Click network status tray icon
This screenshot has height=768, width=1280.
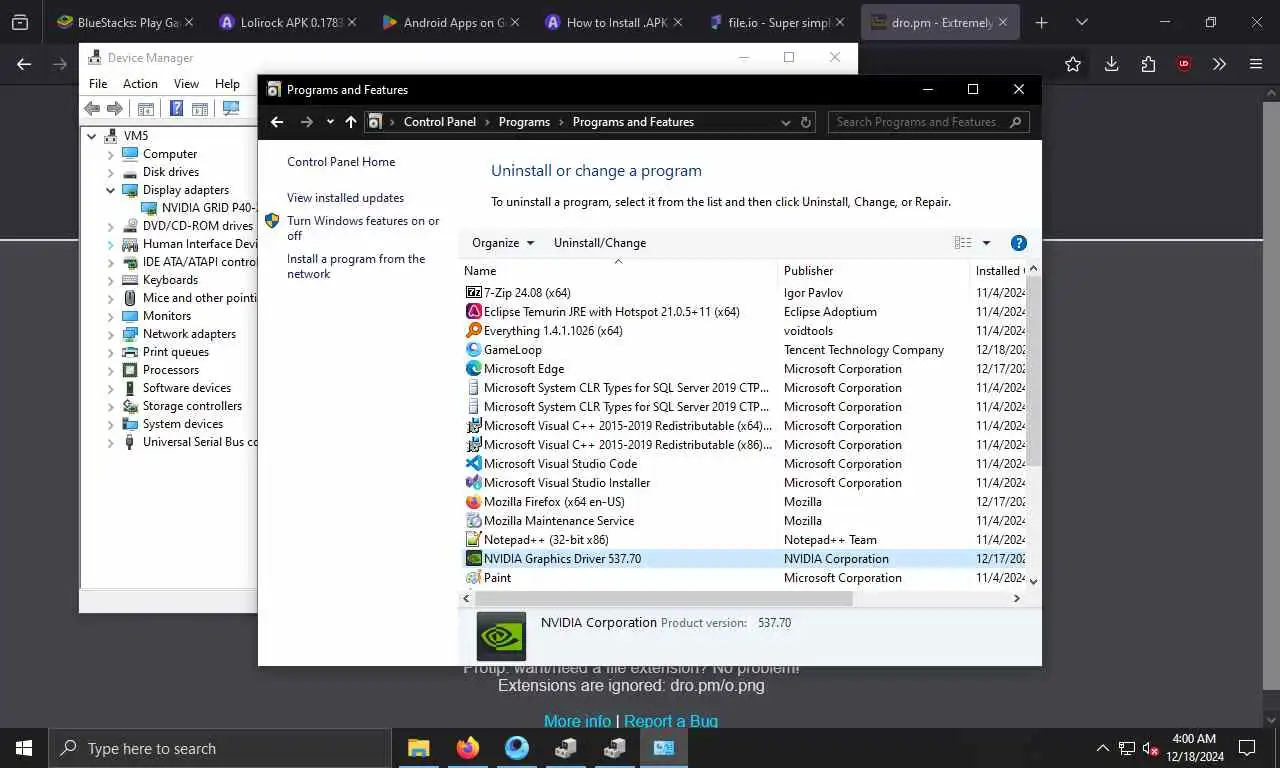click(1127, 748)
